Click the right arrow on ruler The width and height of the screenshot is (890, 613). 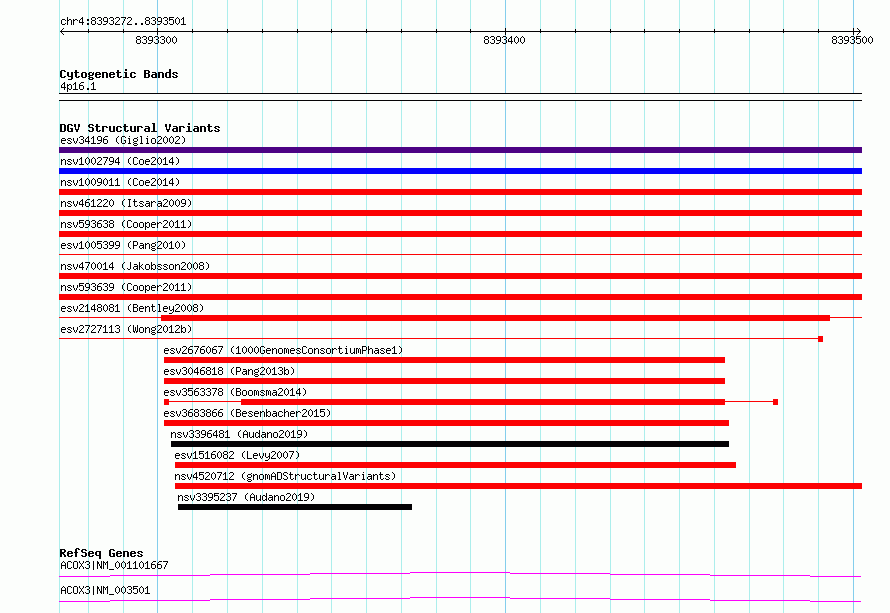[858, 31]
